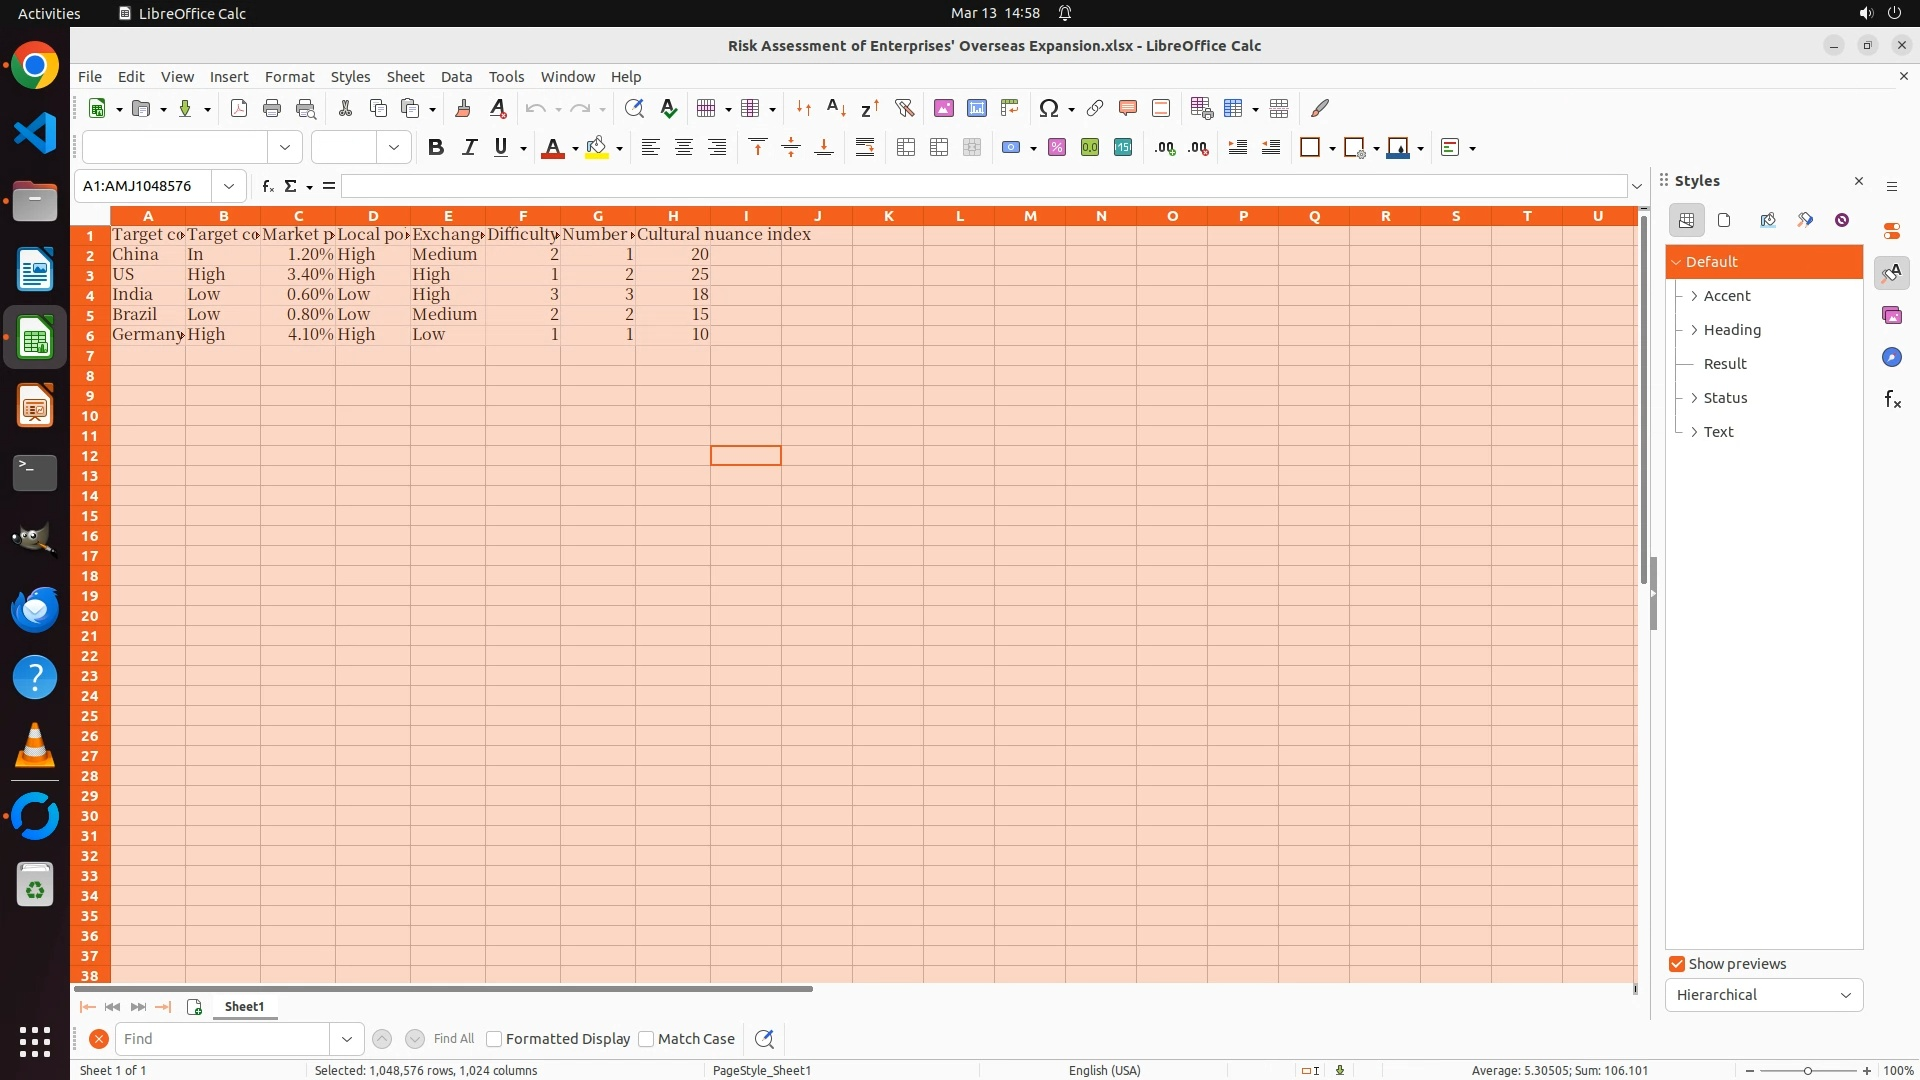Click into the Find text field

(x=222, y=1039)
